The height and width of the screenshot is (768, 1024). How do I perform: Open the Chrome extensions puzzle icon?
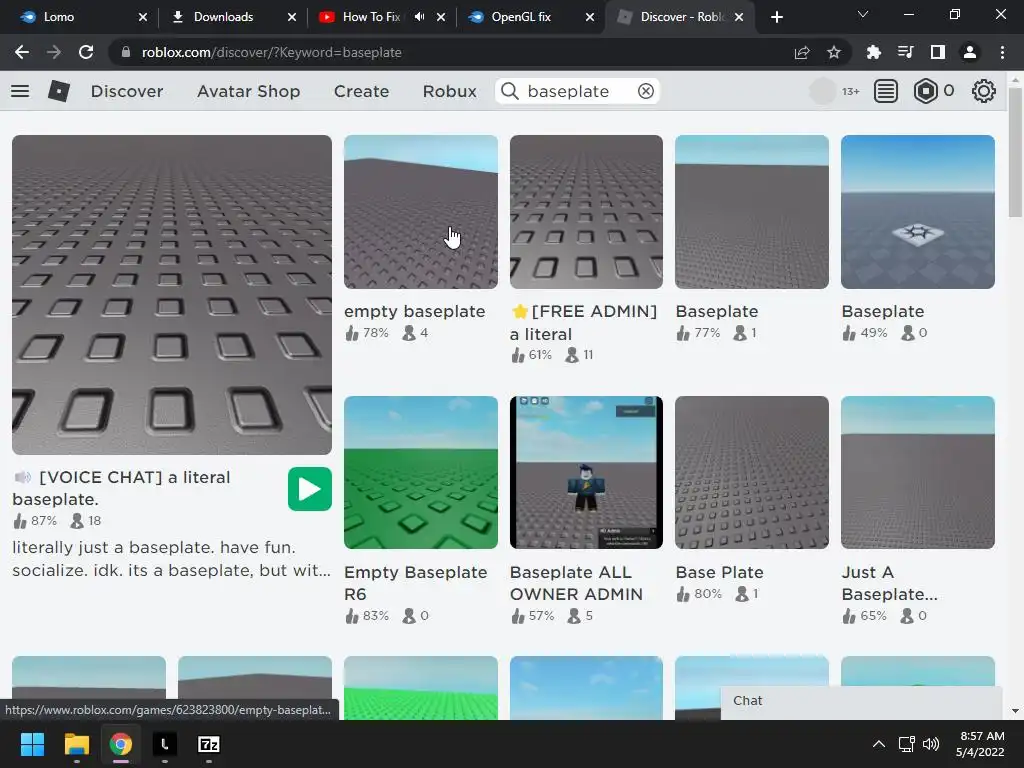pyautogui.click(x=874, y=52)
